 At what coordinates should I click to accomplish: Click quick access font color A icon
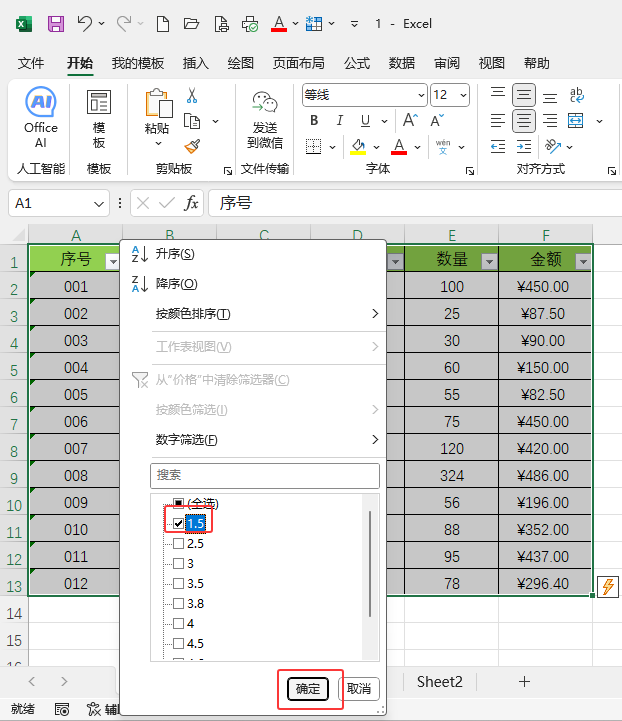279,23
